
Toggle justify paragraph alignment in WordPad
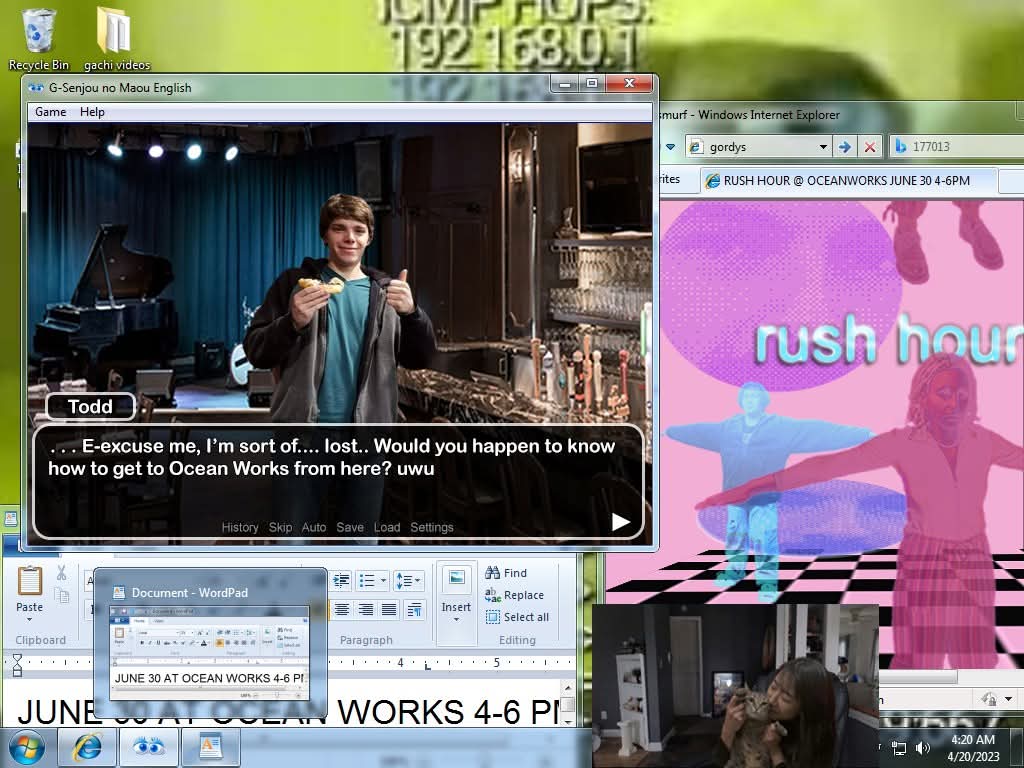(390, 609)
